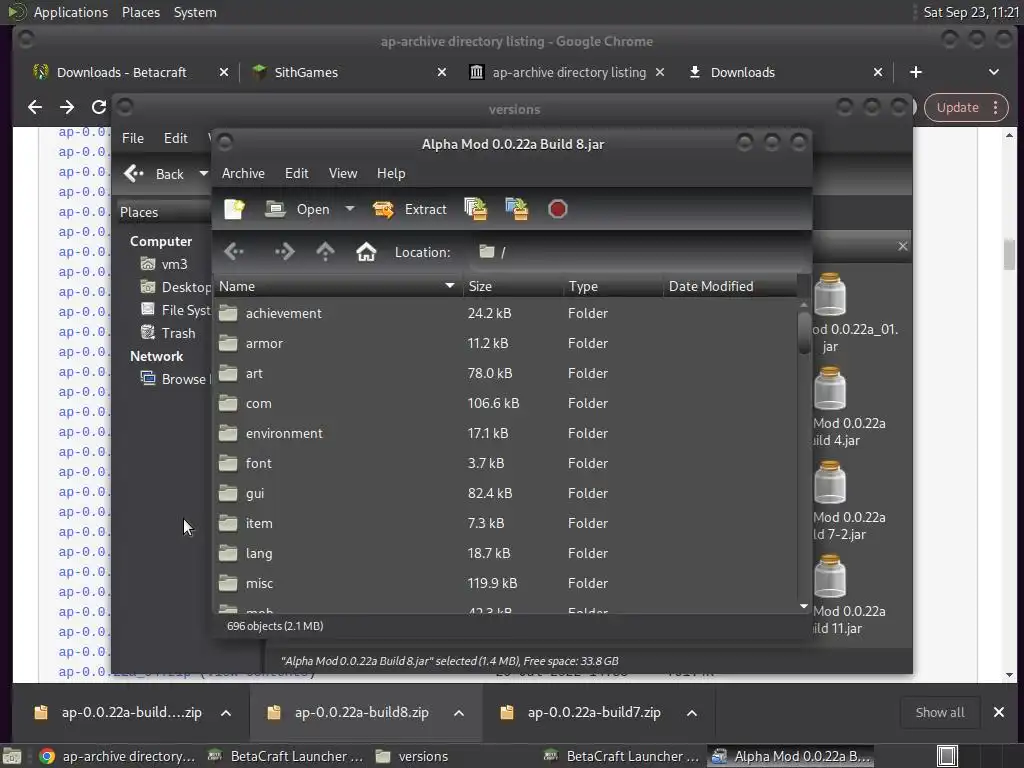Go back in archive location history

tap(234, 251)
